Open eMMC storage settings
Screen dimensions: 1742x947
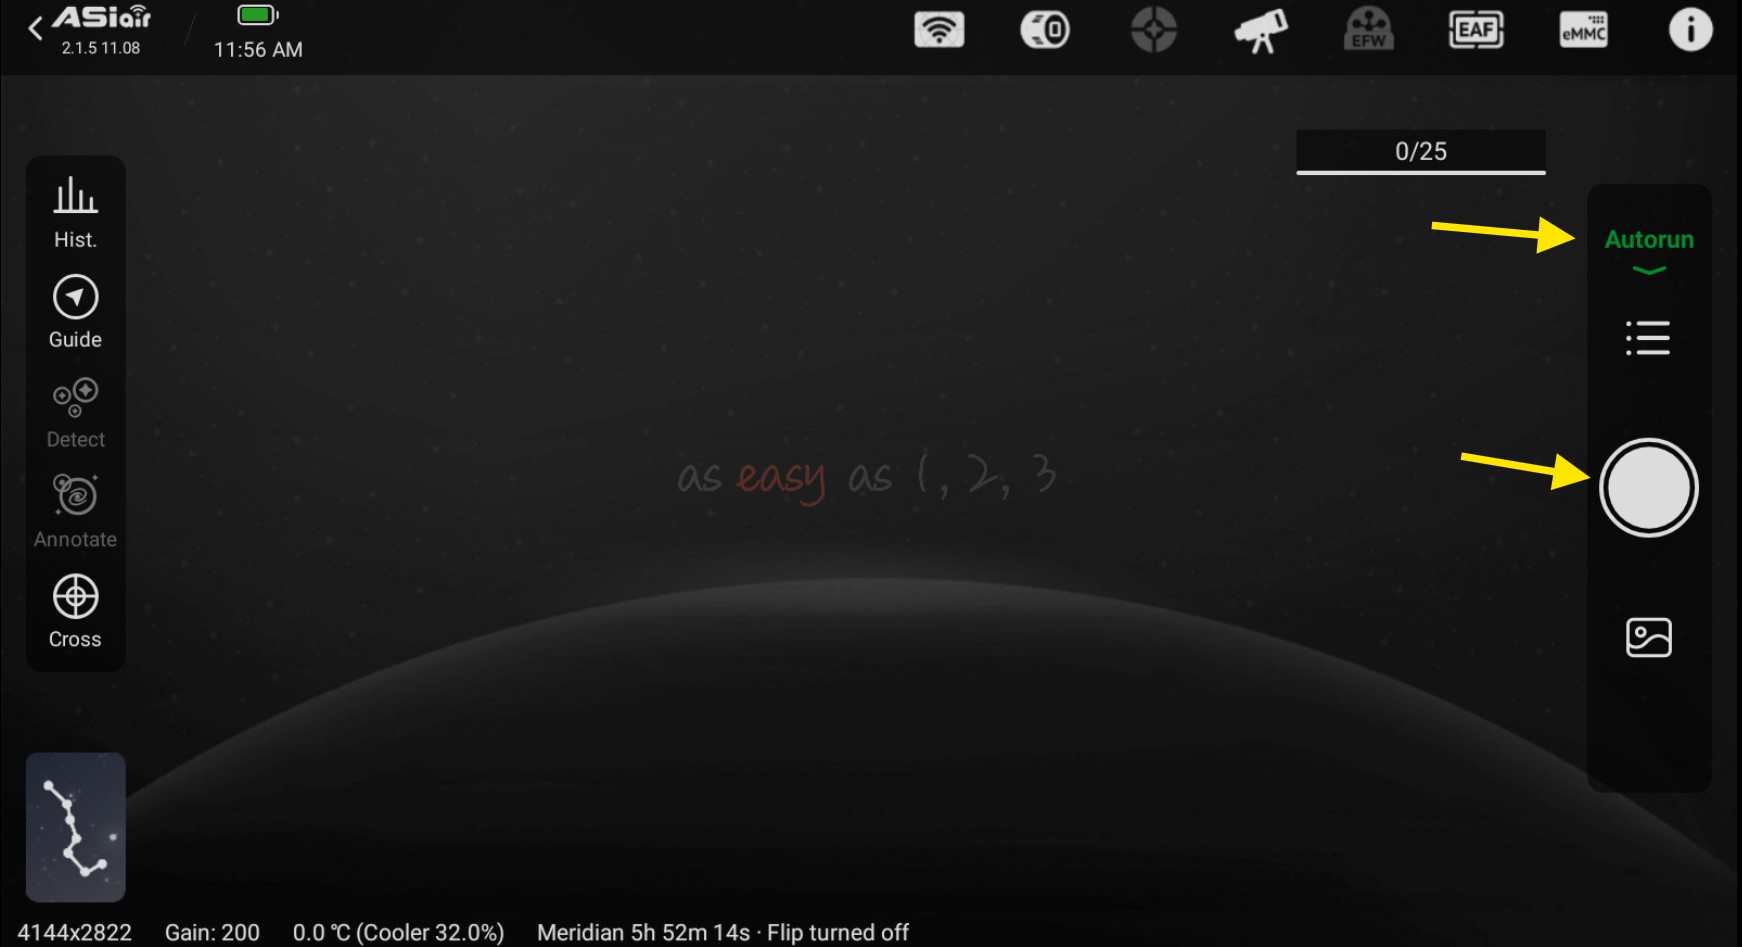click(x=1583, y=30)
